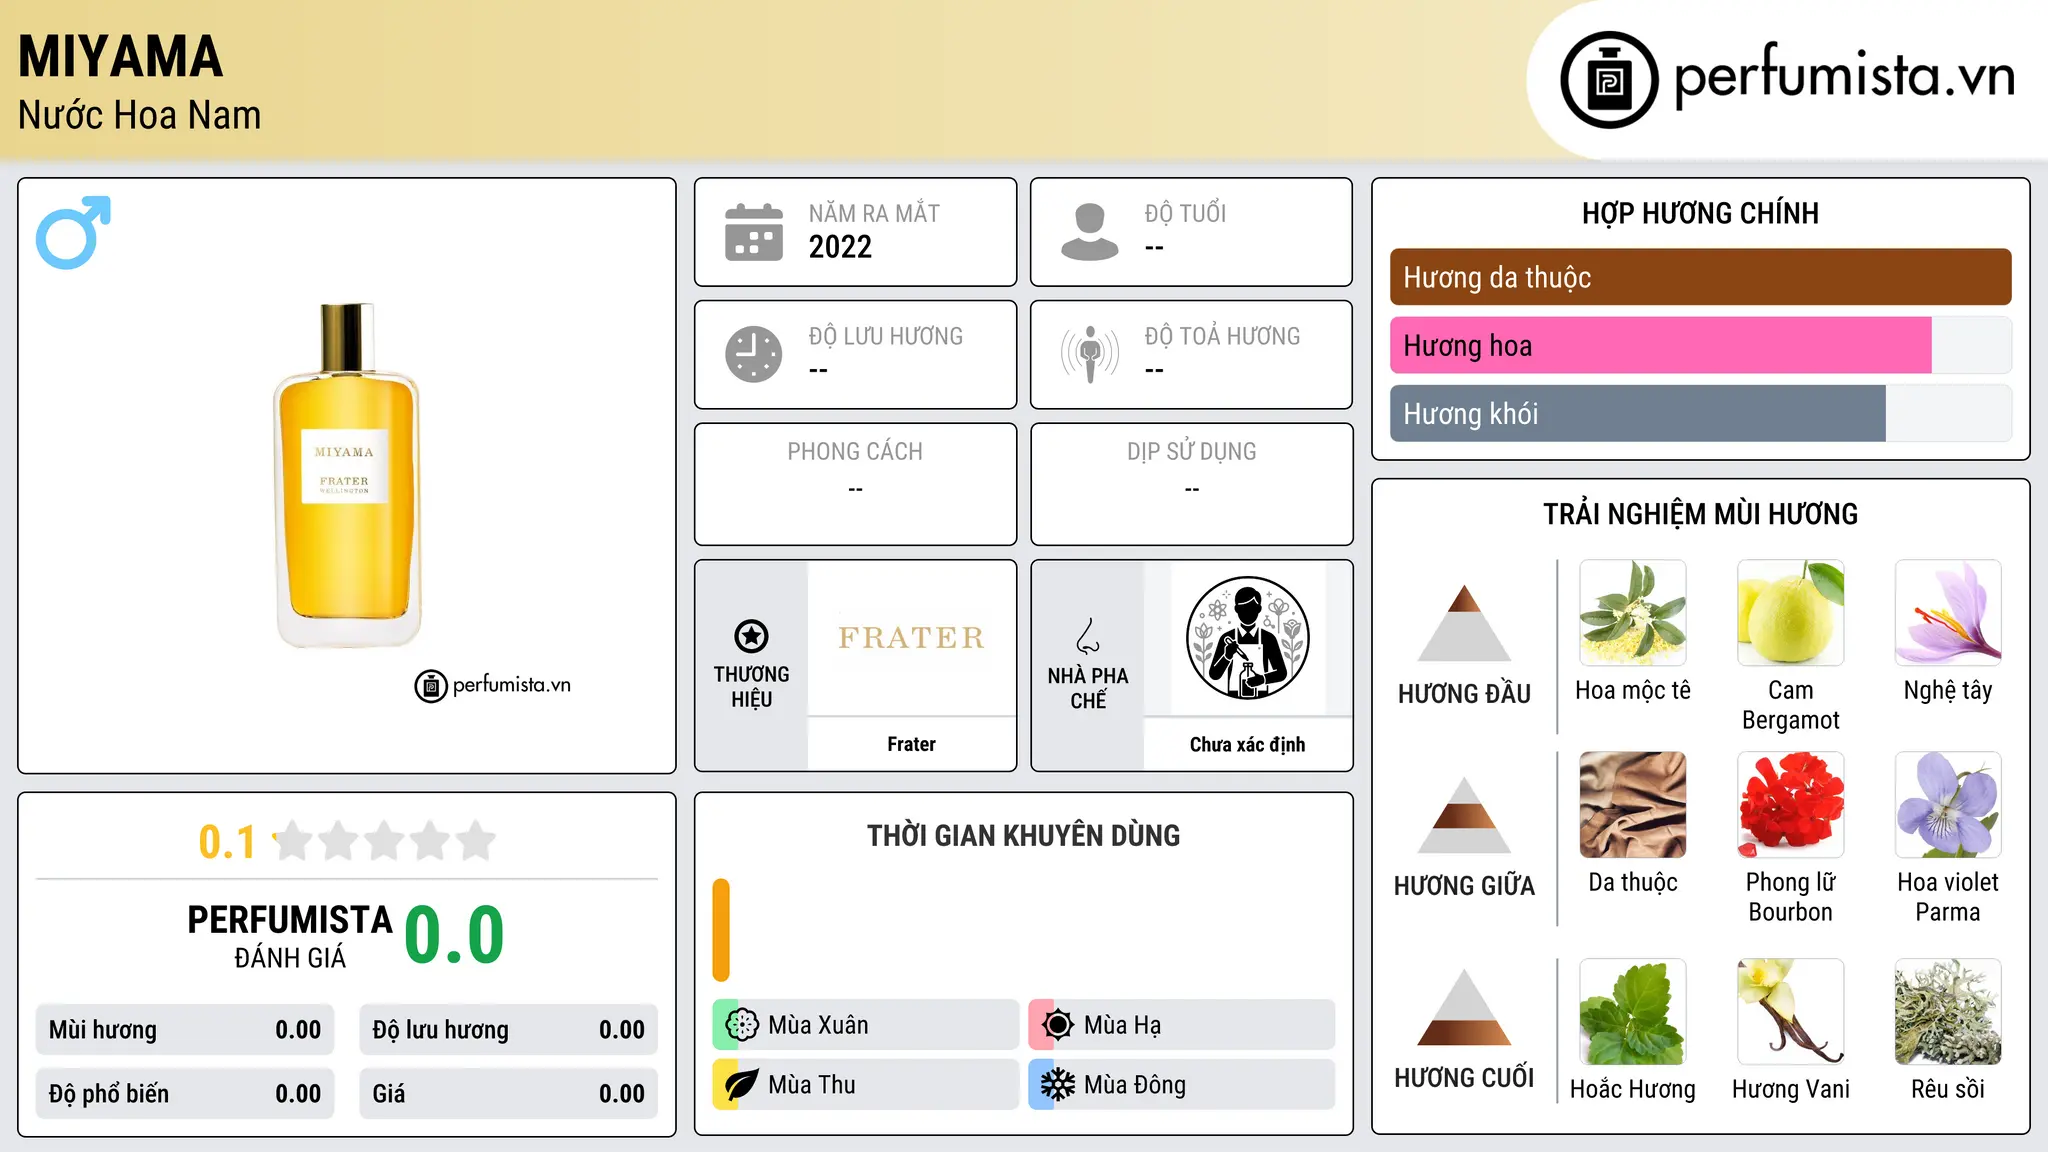Screen dimensions: 2048x1152
Task: Click the Thời gian khuyên dùng heading
Action: [1023, 835]
